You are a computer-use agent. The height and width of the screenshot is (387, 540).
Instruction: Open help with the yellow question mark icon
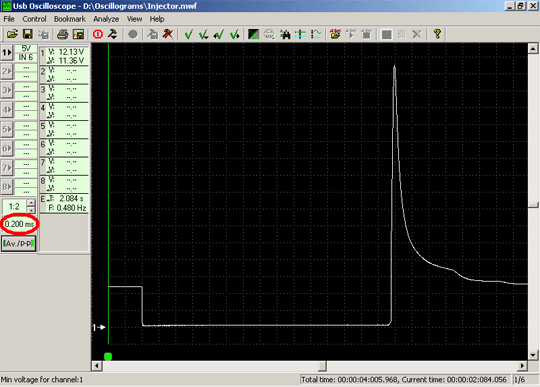click(437, 34)
